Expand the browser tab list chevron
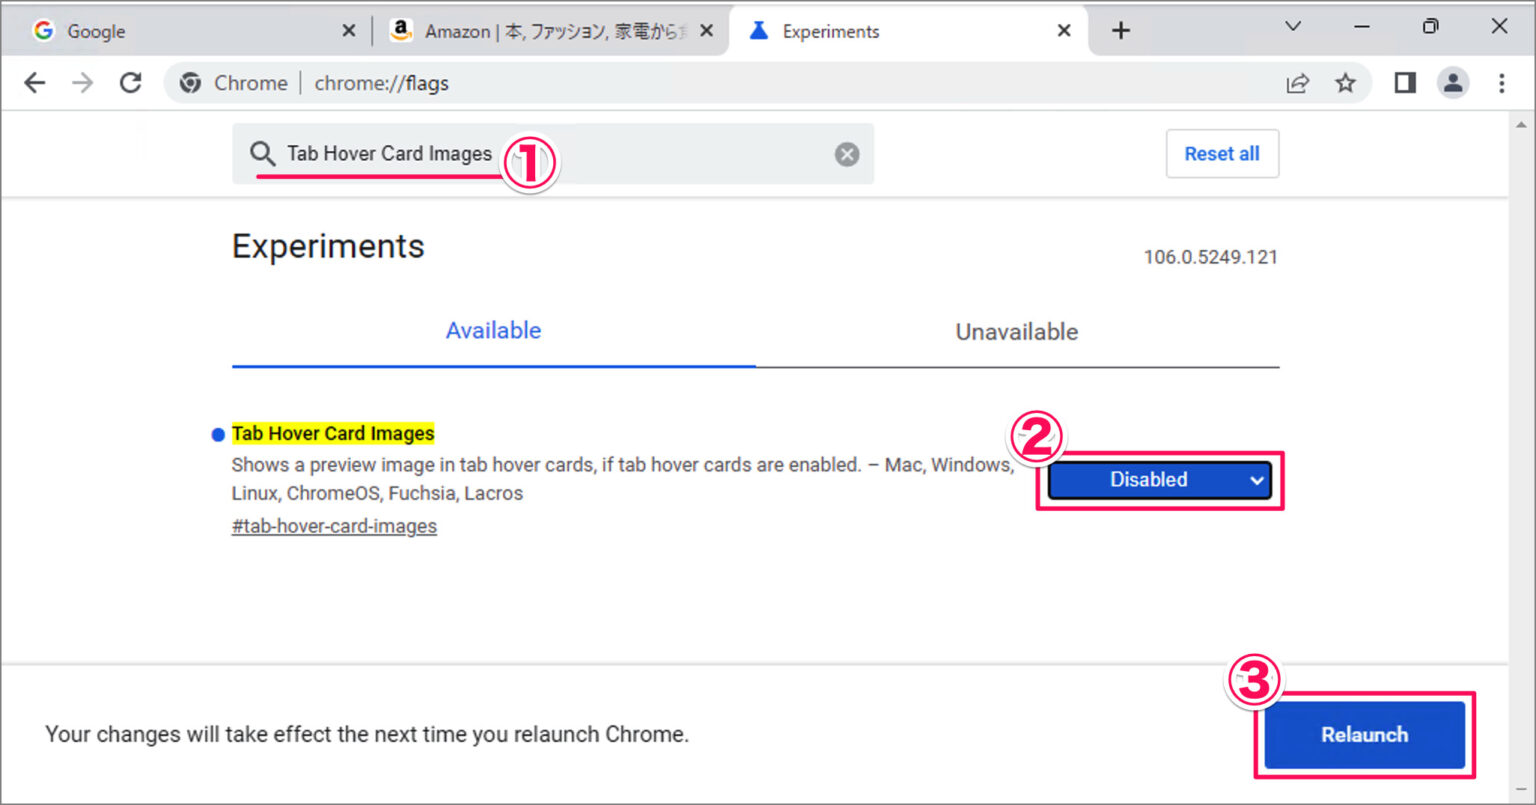 pos(1292,29)
